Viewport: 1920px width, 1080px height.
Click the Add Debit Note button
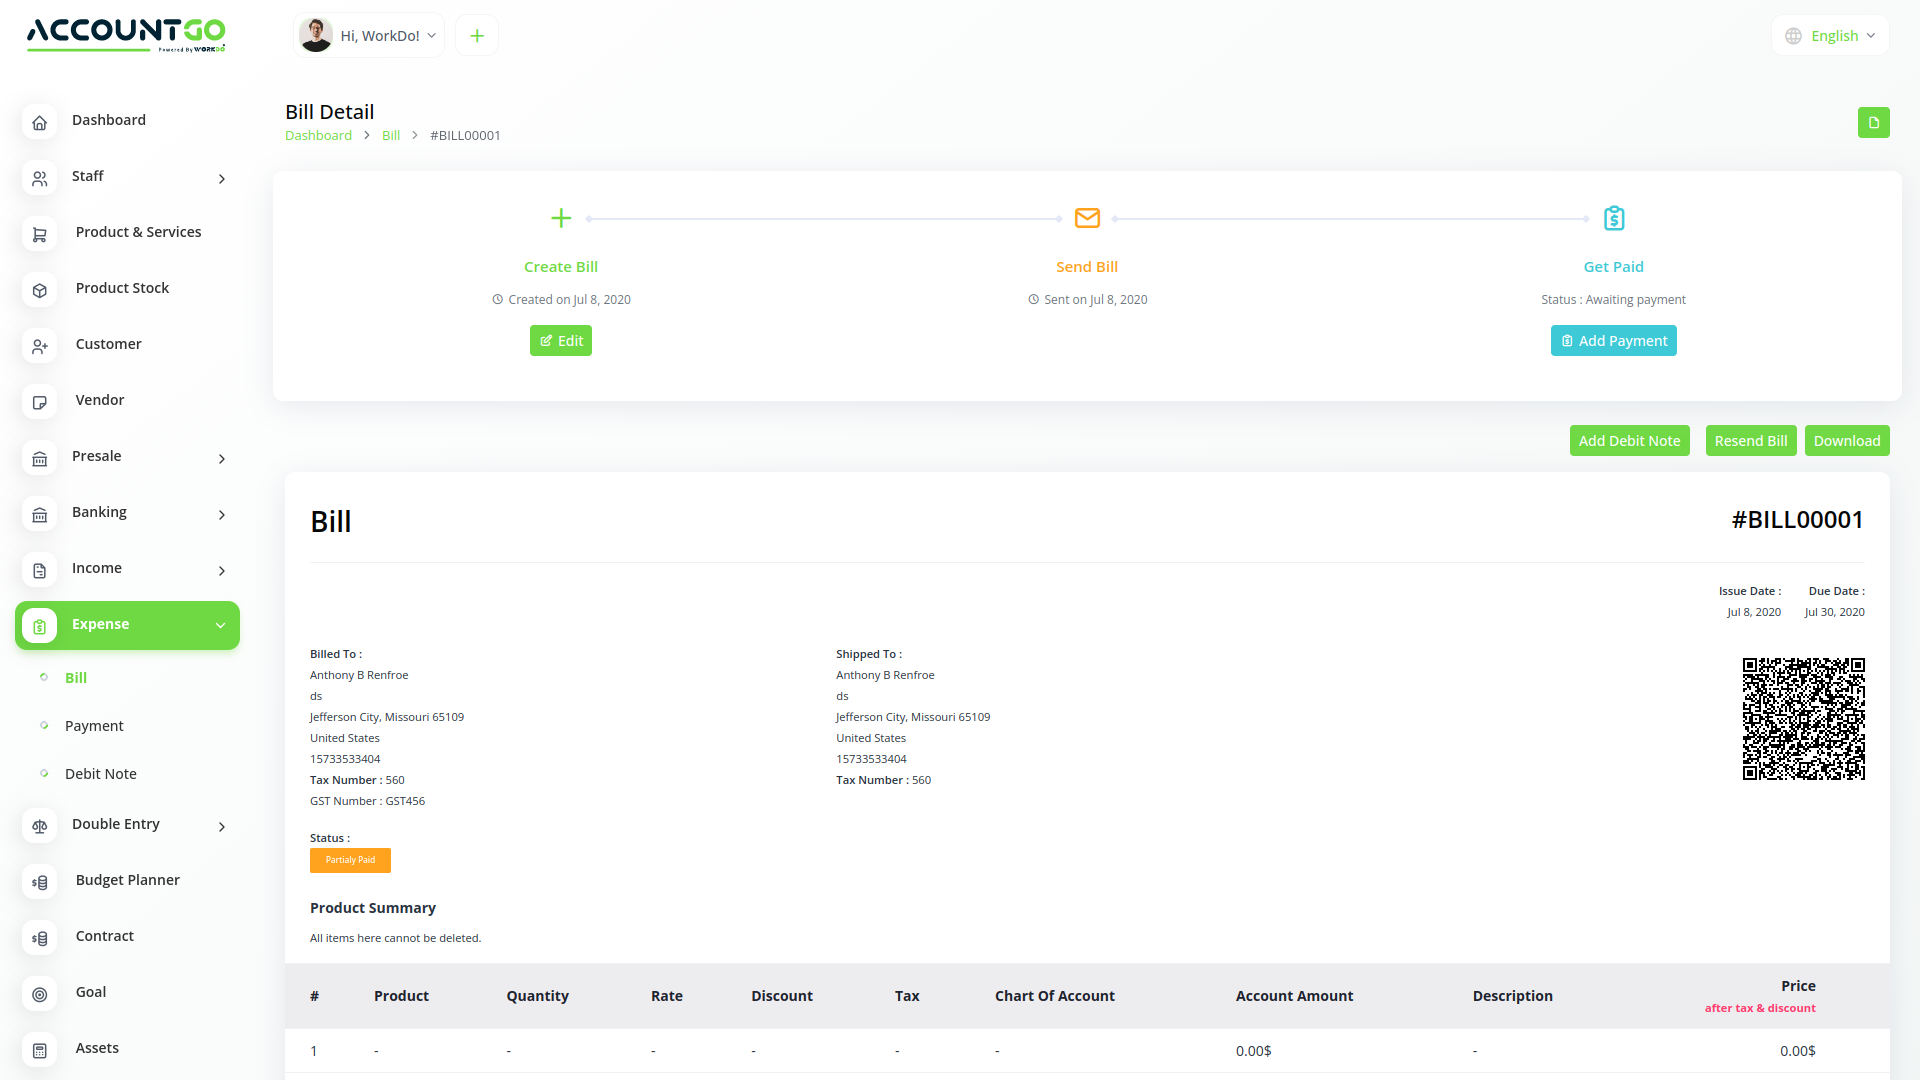coord(1629,441)
